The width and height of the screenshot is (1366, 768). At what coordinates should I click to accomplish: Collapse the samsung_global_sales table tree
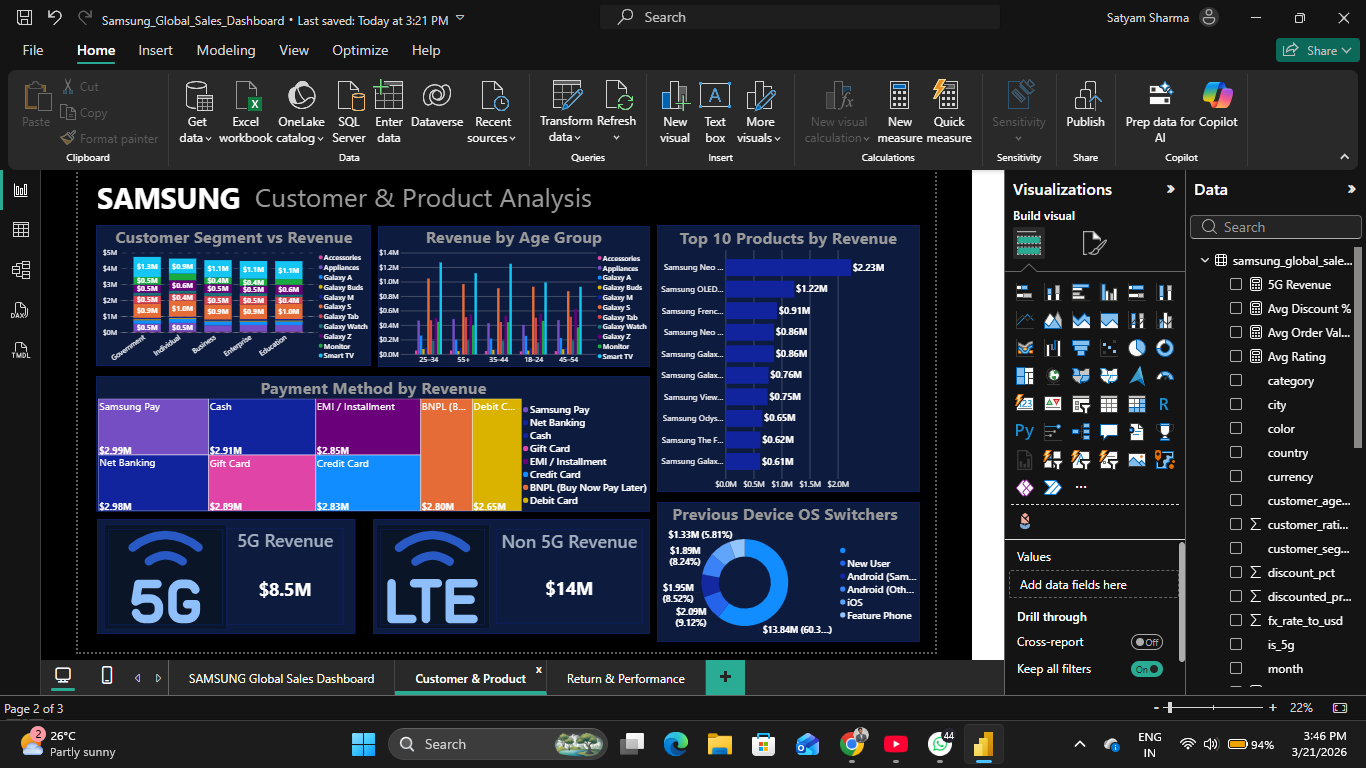coord(1205,260)
